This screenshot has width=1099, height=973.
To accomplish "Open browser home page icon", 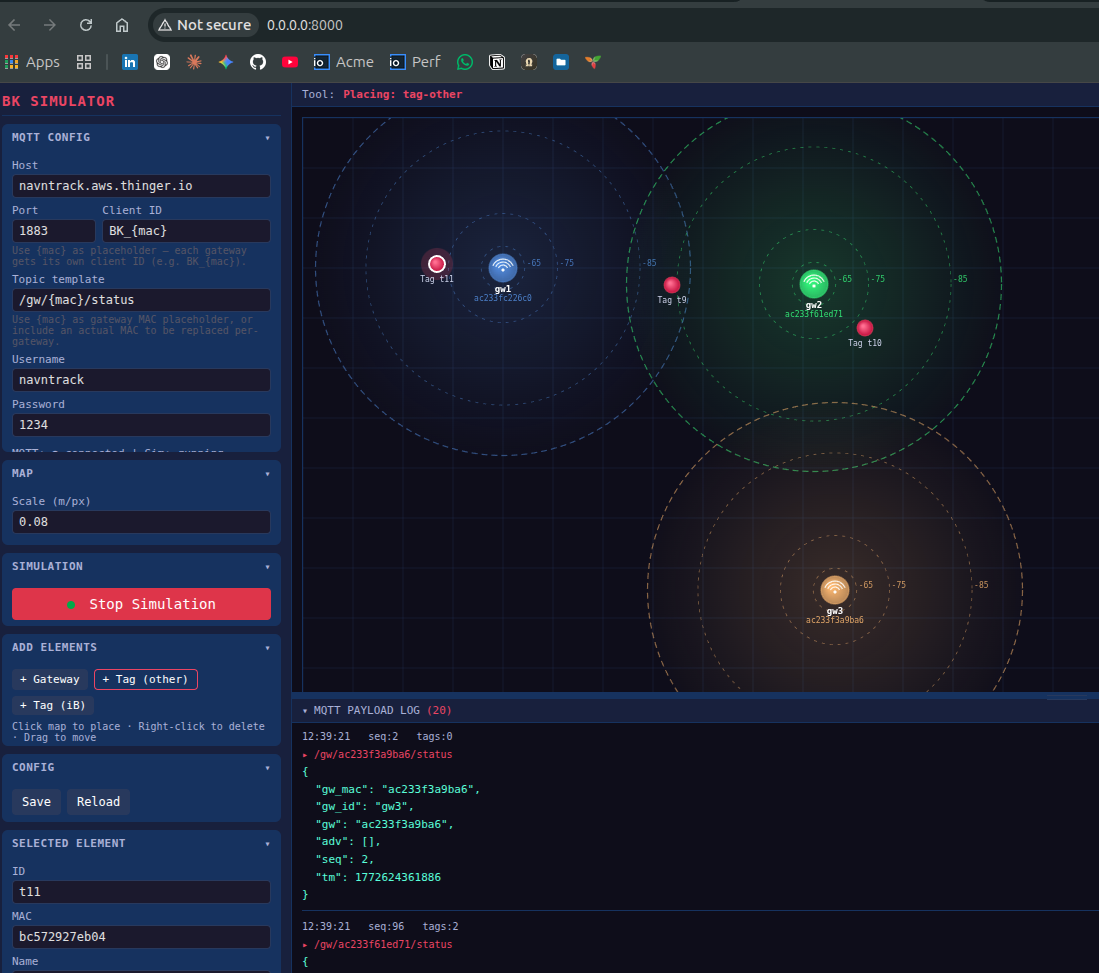I will (x=122, y=25).
